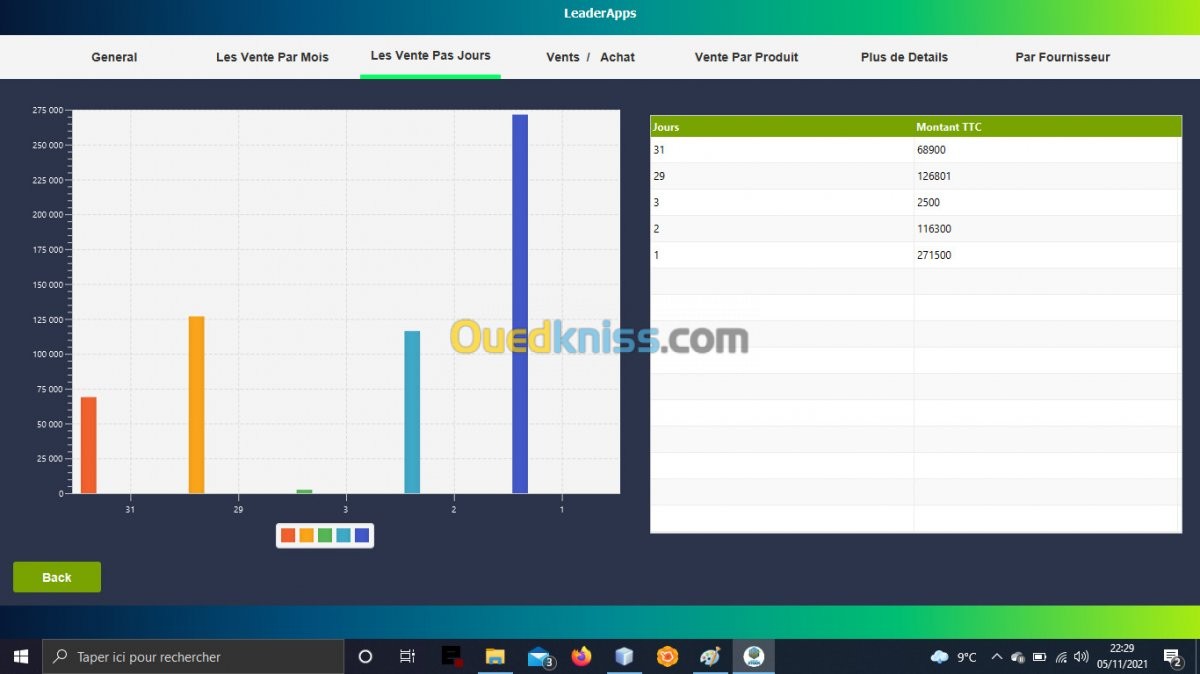Go to Vente Par Produit tab
The image size is (1200, 674).
coord(746,57)
